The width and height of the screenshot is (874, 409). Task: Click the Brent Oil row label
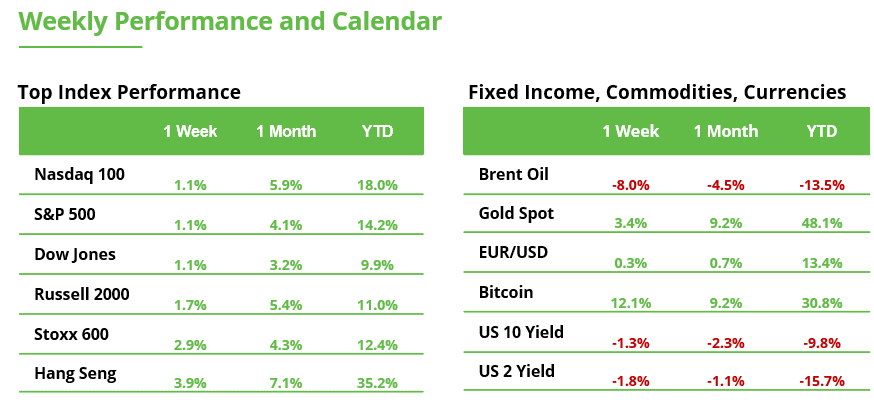pyautogui.click(x=513, y=174)
